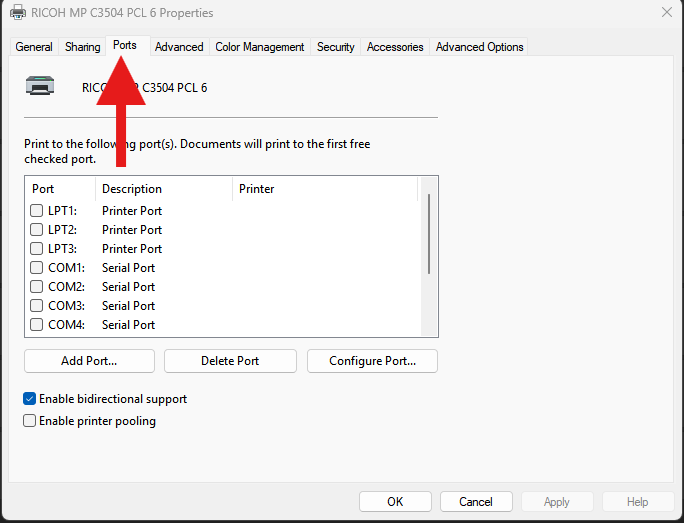Image resolution: width=684 pixels, height=523 pixels.
Task: Open the Color Management tab
Action: click(260, 47)
